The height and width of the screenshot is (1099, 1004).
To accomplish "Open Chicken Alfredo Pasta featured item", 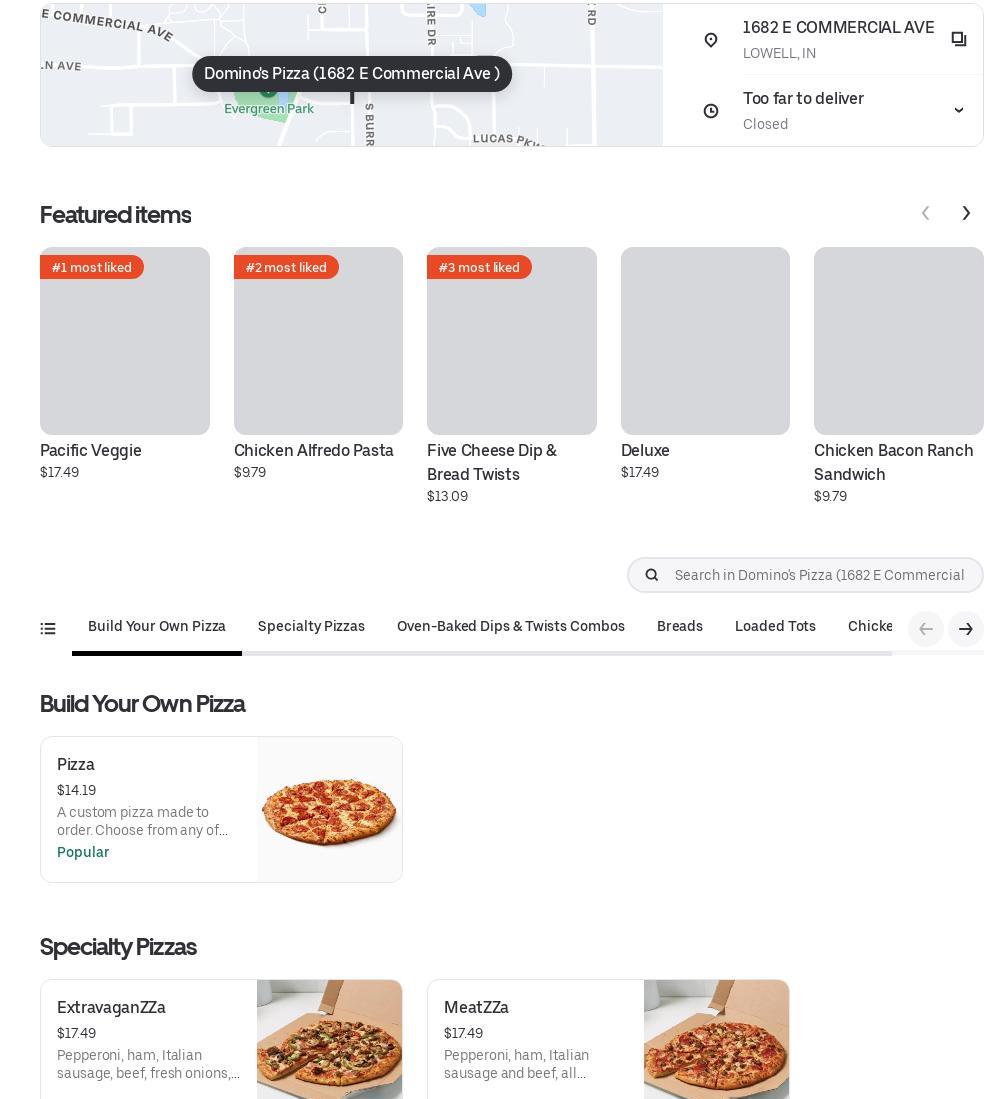I will (x=318, y=342).
